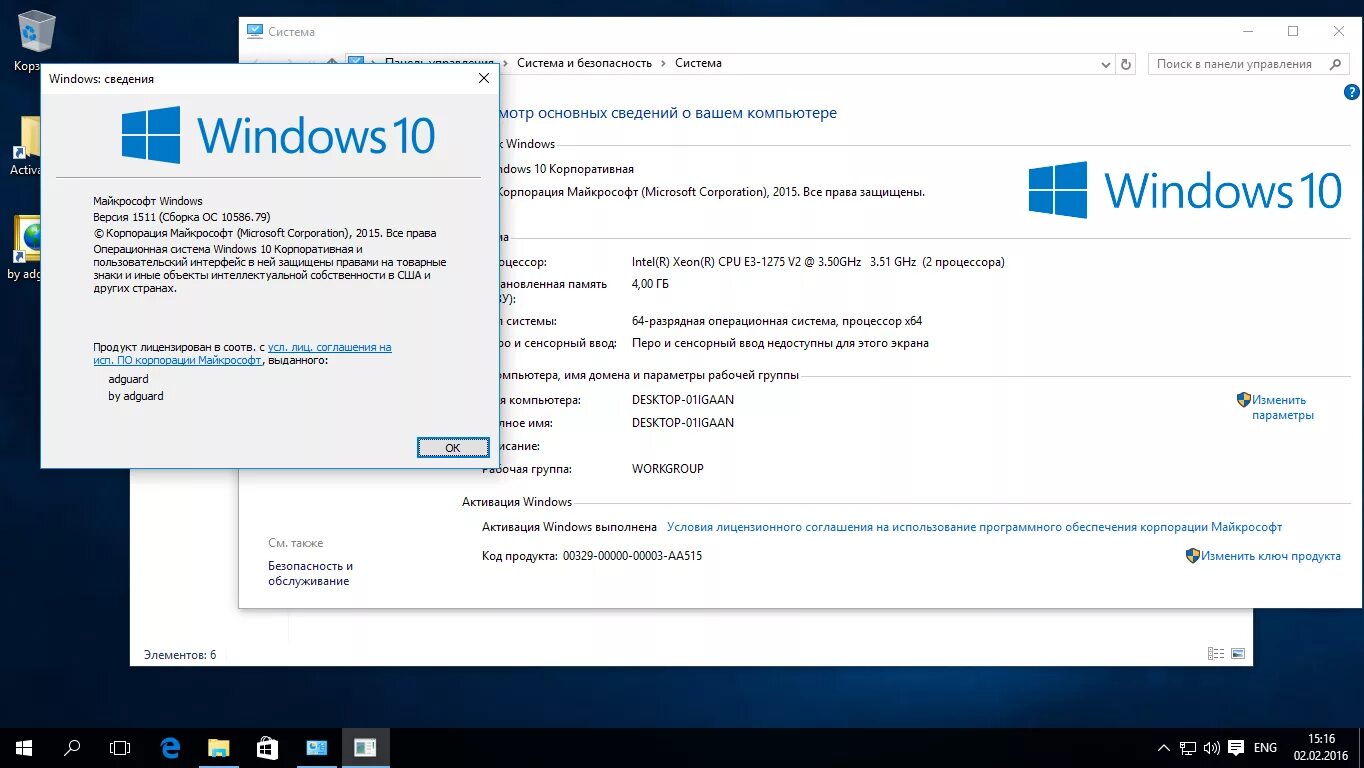Screen dimensions: 1364x768
Task: Maximize the Система window
Action: point(1293,31)
